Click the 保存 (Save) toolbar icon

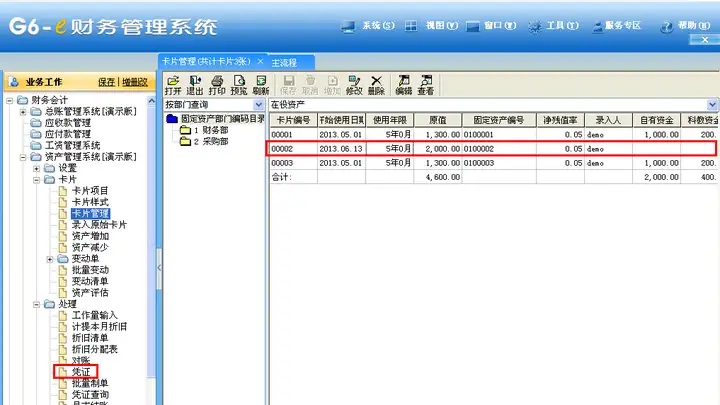[x=288, y=85]
